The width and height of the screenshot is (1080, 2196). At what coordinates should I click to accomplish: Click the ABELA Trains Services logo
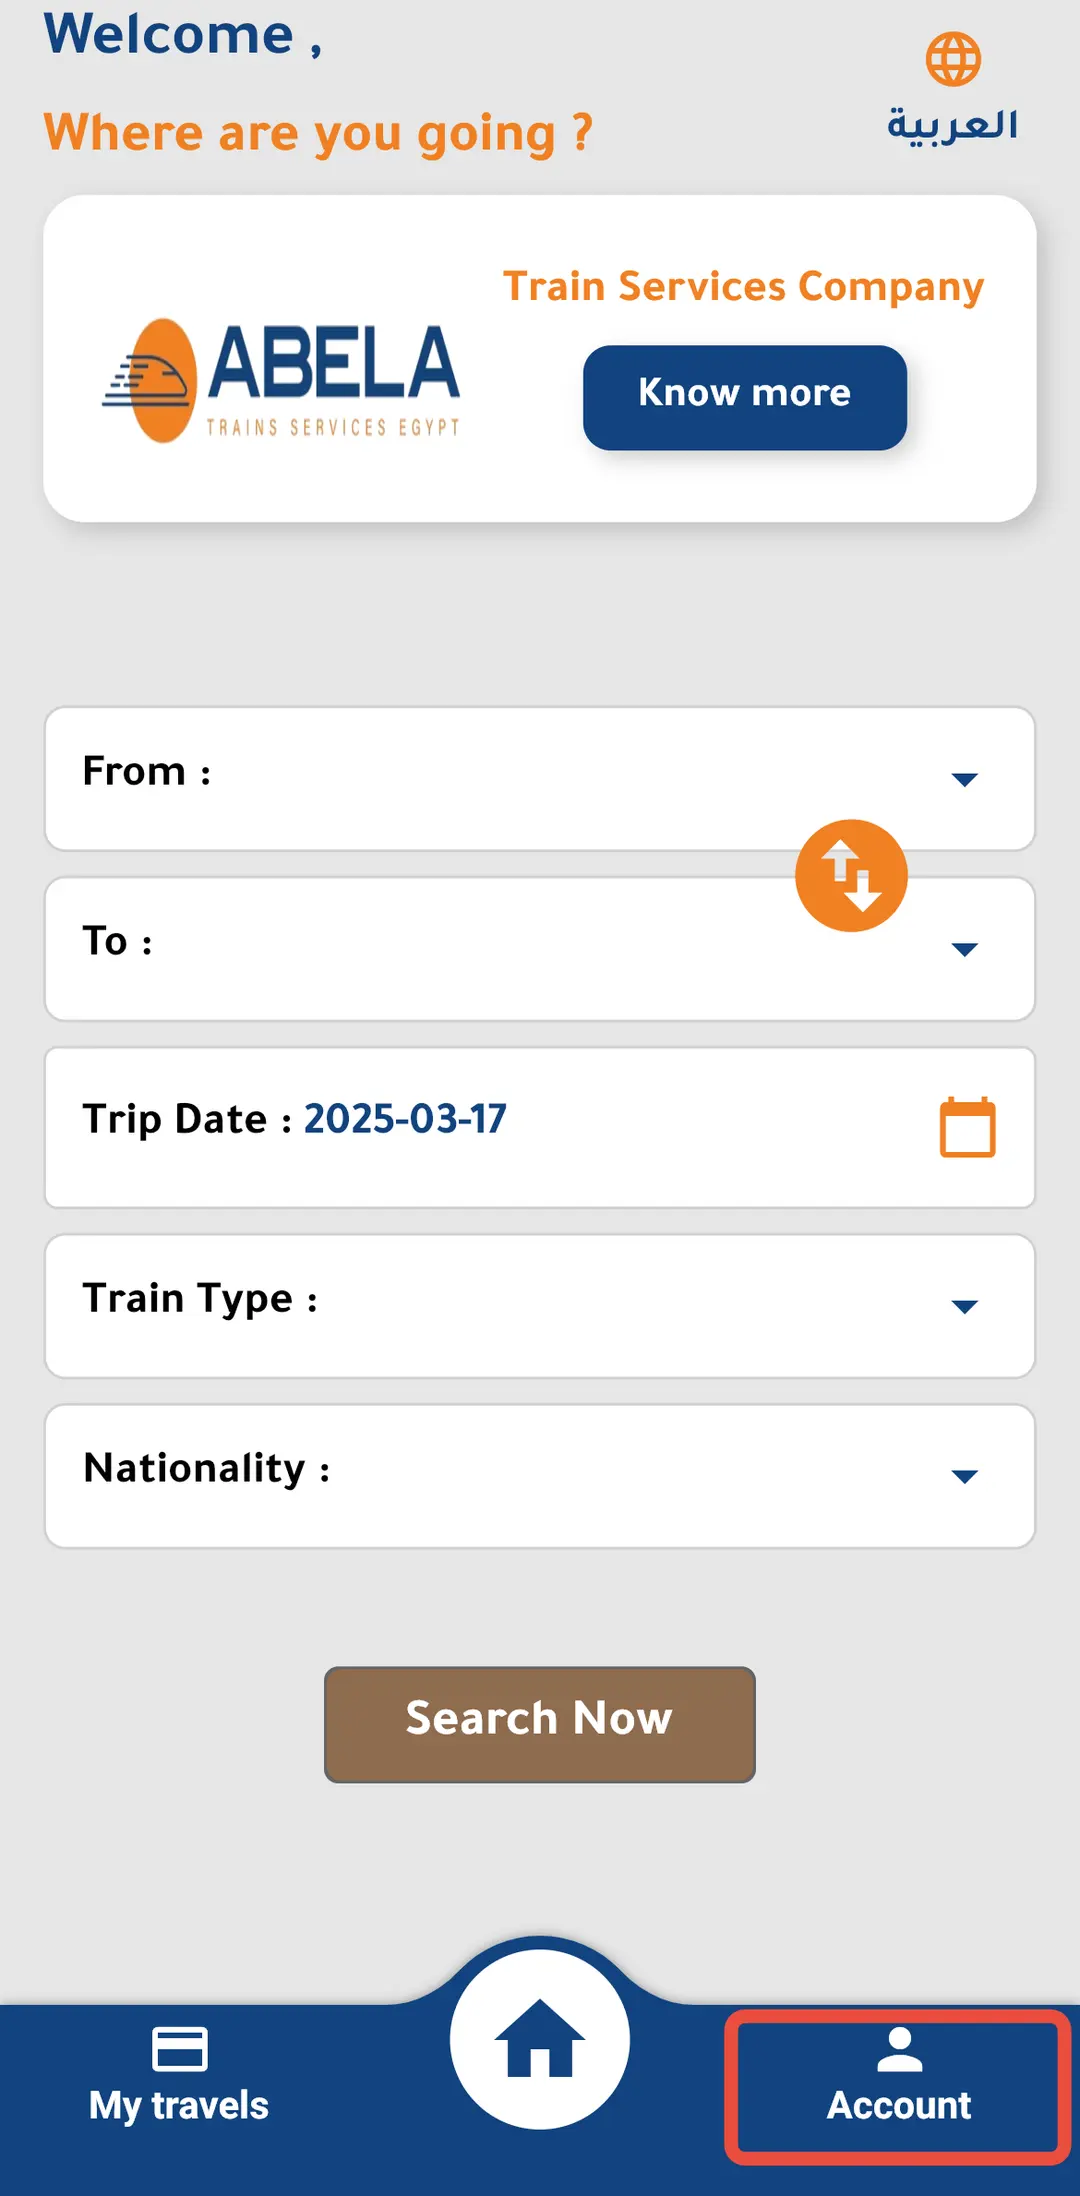(x=281, y=381)
